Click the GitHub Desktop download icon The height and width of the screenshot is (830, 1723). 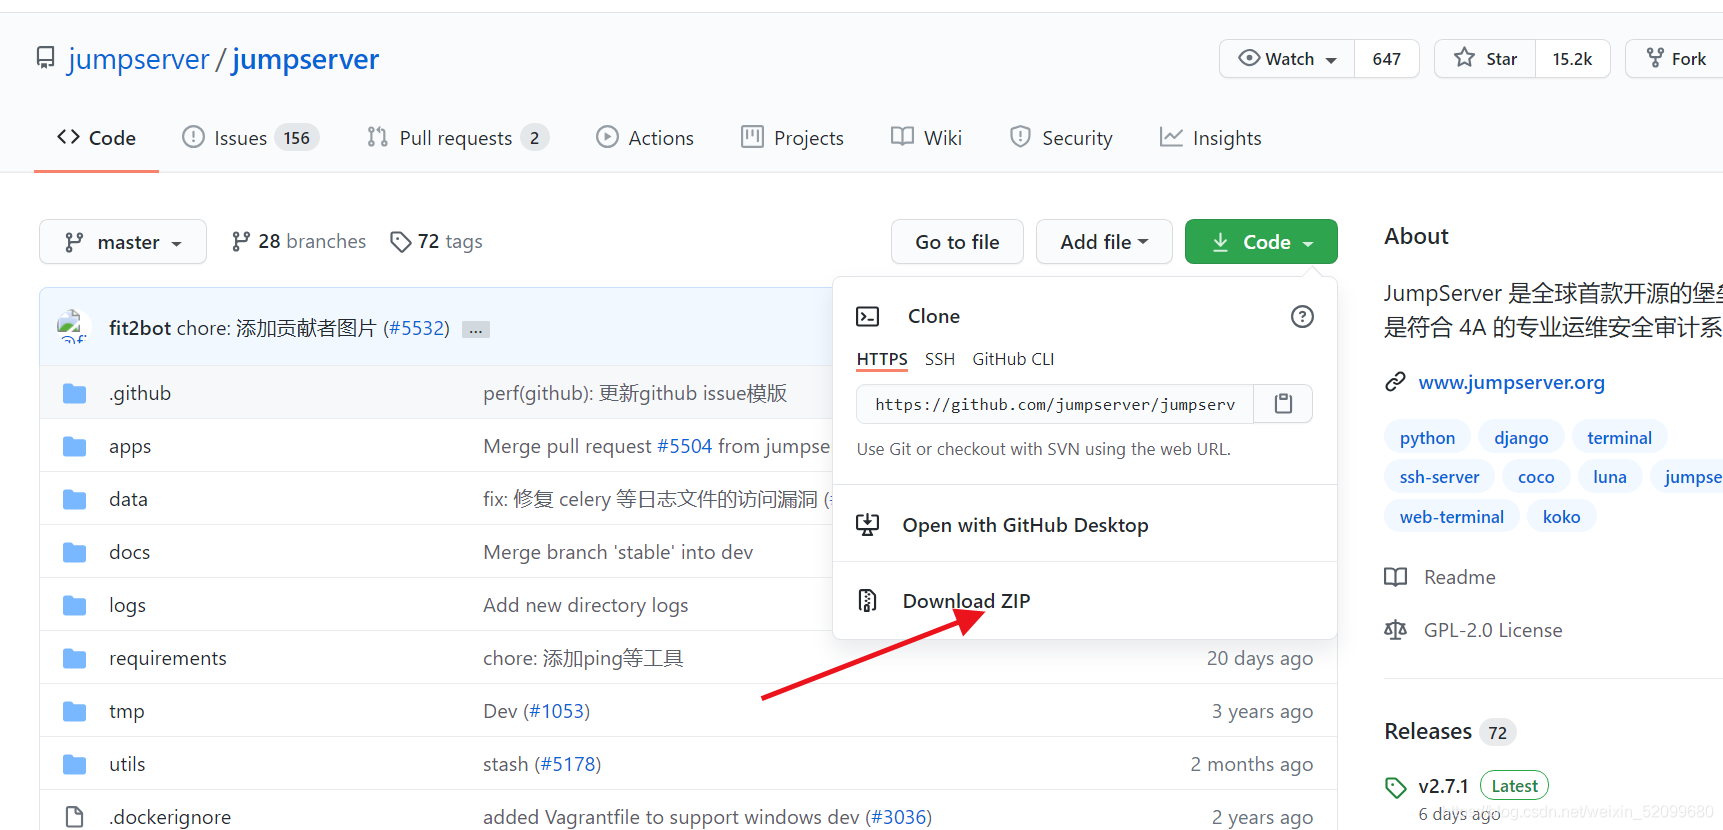coord(868,525)
